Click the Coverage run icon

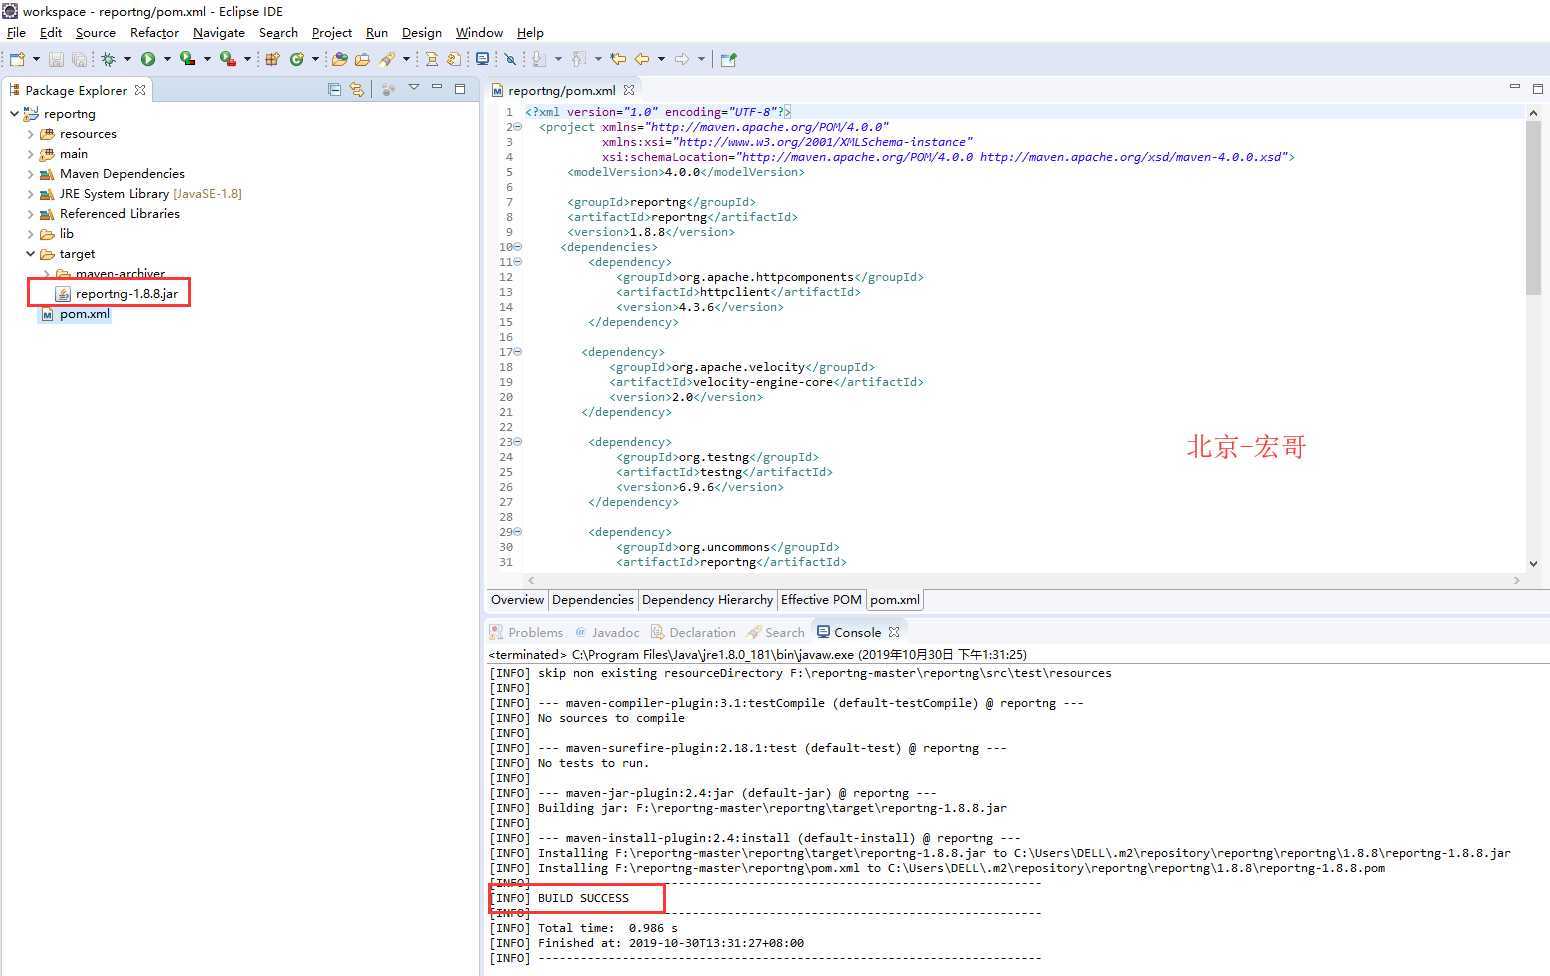[187, 59]
